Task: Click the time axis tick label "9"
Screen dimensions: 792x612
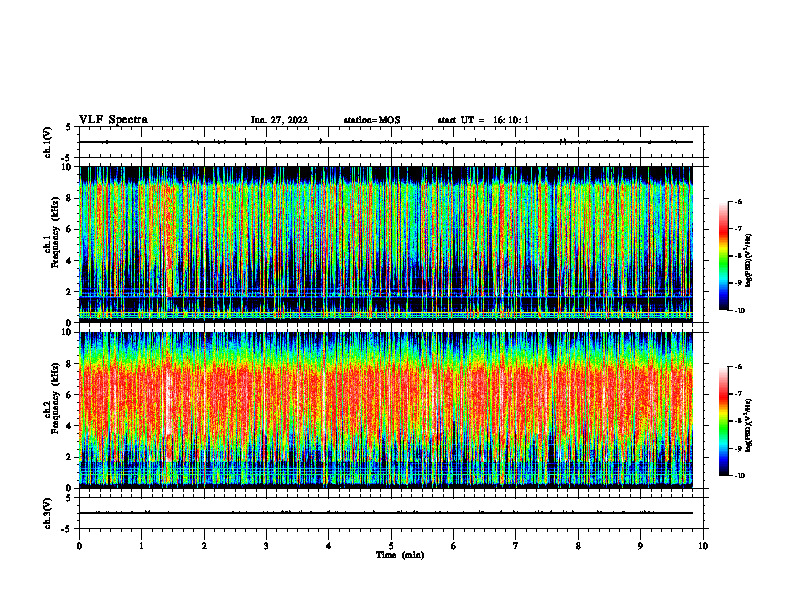Action: click(x=640, y=546)
